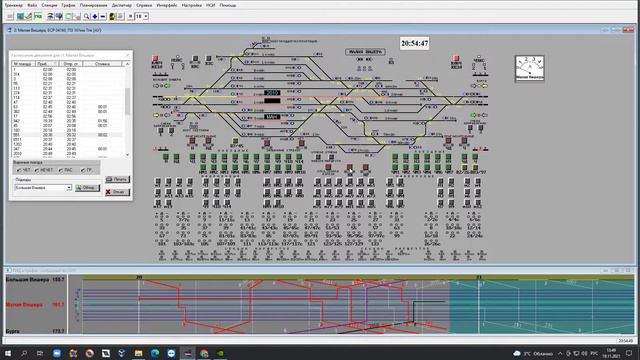Open Windows taskbar search
The height and width of the screenshot is (360, 640).
[x=24, y=353]
